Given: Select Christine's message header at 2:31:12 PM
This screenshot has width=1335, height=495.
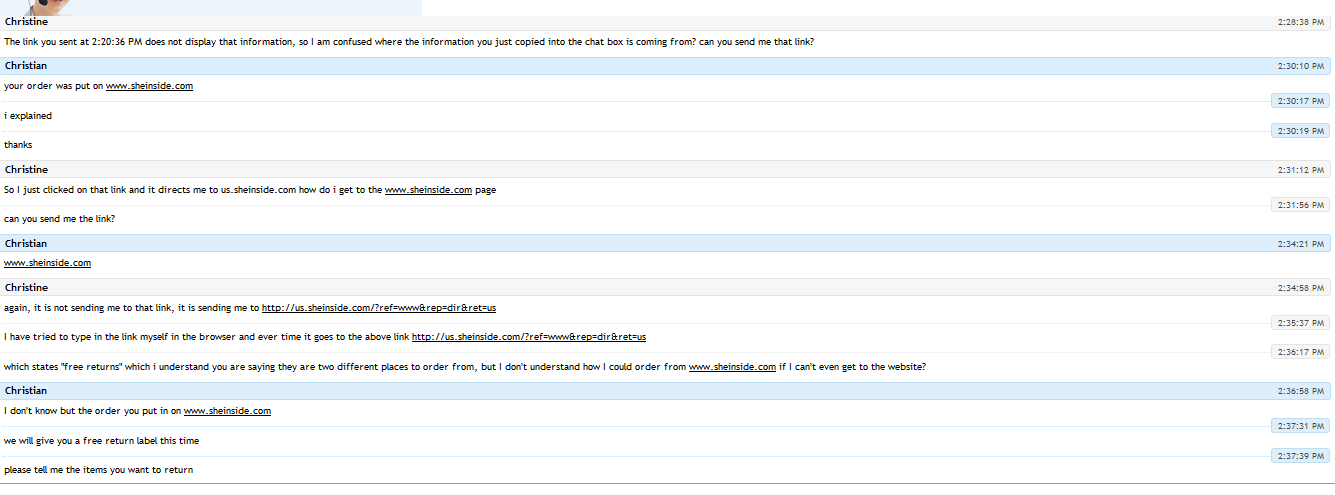Looking at the screenshot, I should [26, 170].
